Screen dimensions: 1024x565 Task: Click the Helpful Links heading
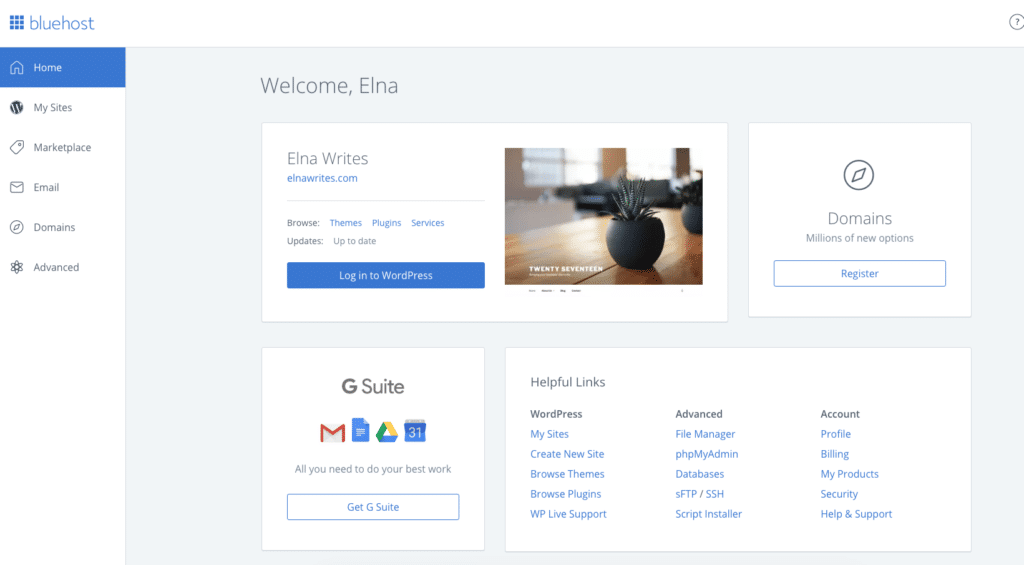568,382
